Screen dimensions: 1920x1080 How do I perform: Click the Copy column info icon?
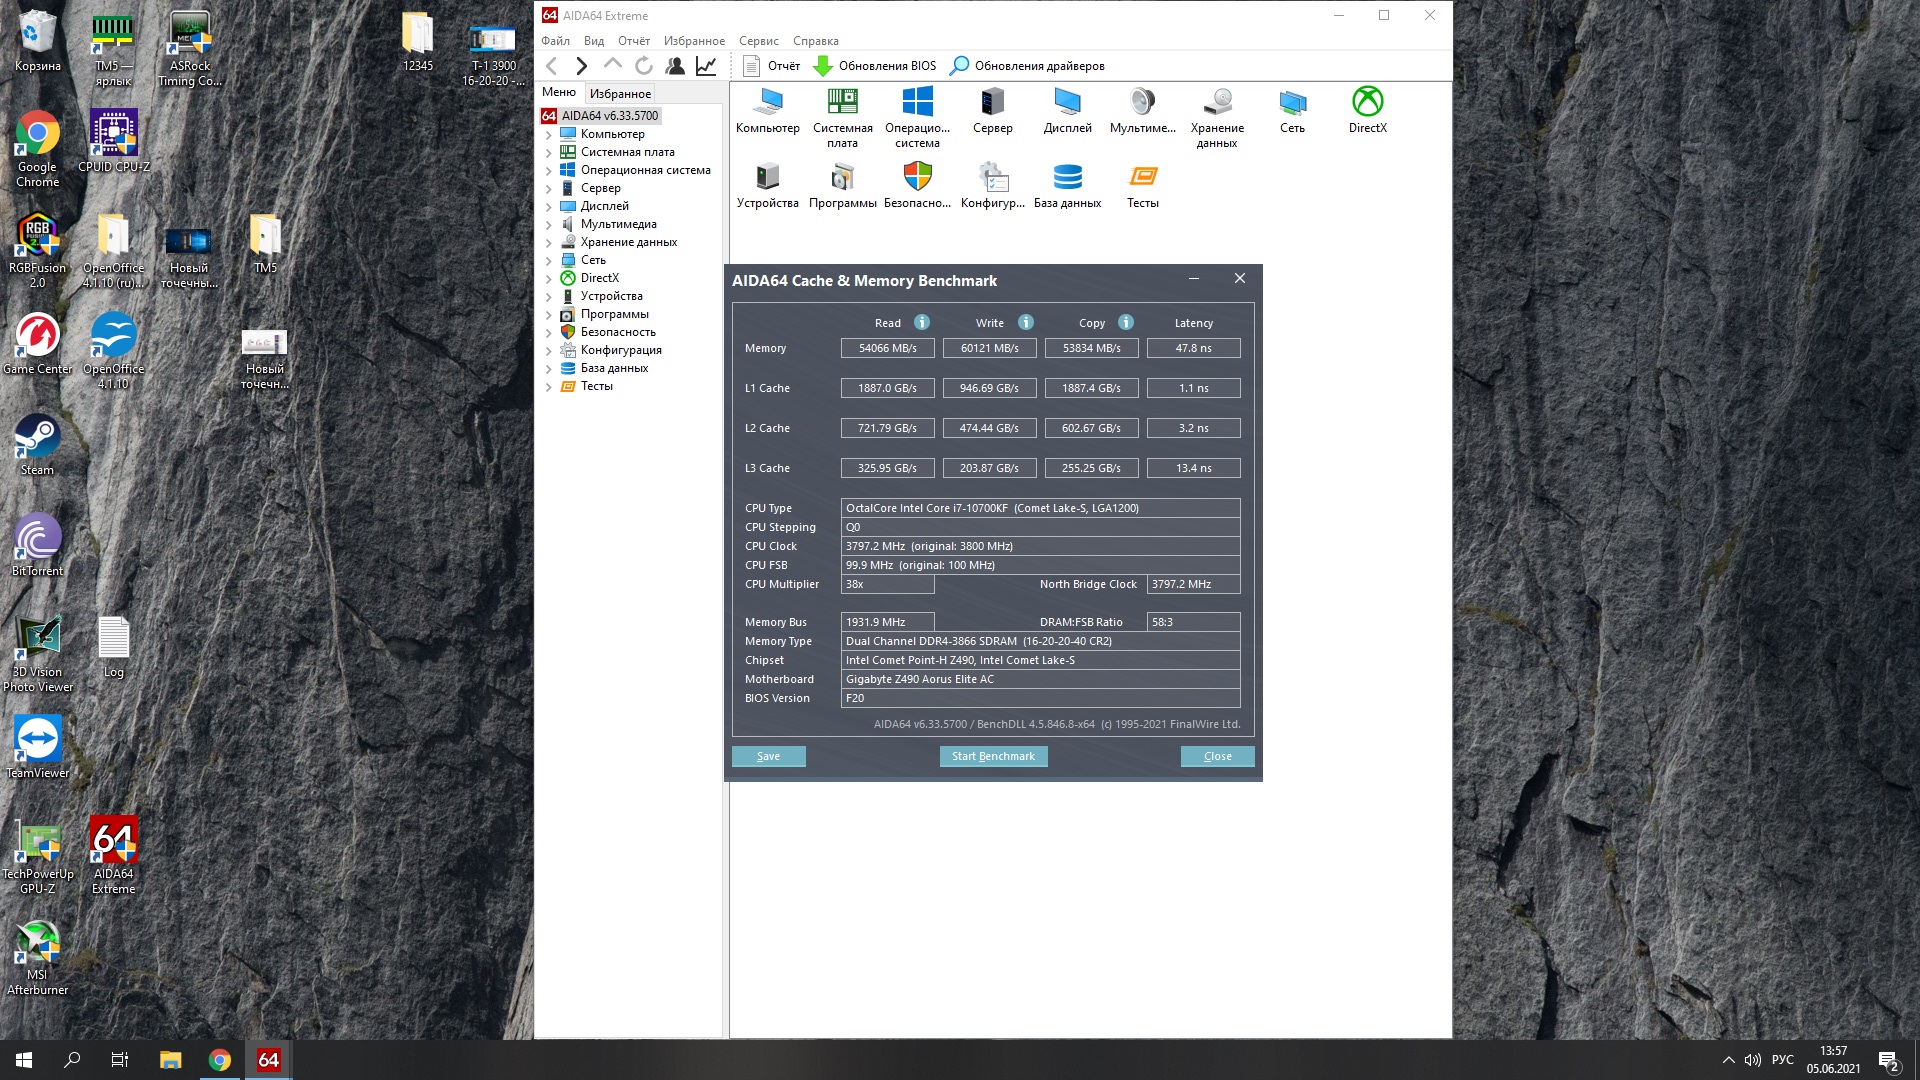[x=1126, y=322]
